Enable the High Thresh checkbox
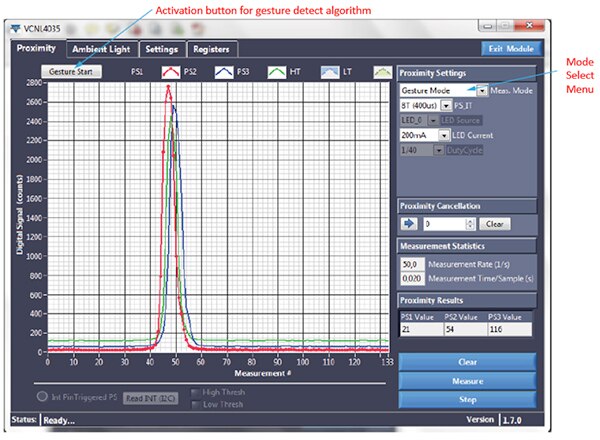This screenshot has width=600, height=440. pos(196,392)
